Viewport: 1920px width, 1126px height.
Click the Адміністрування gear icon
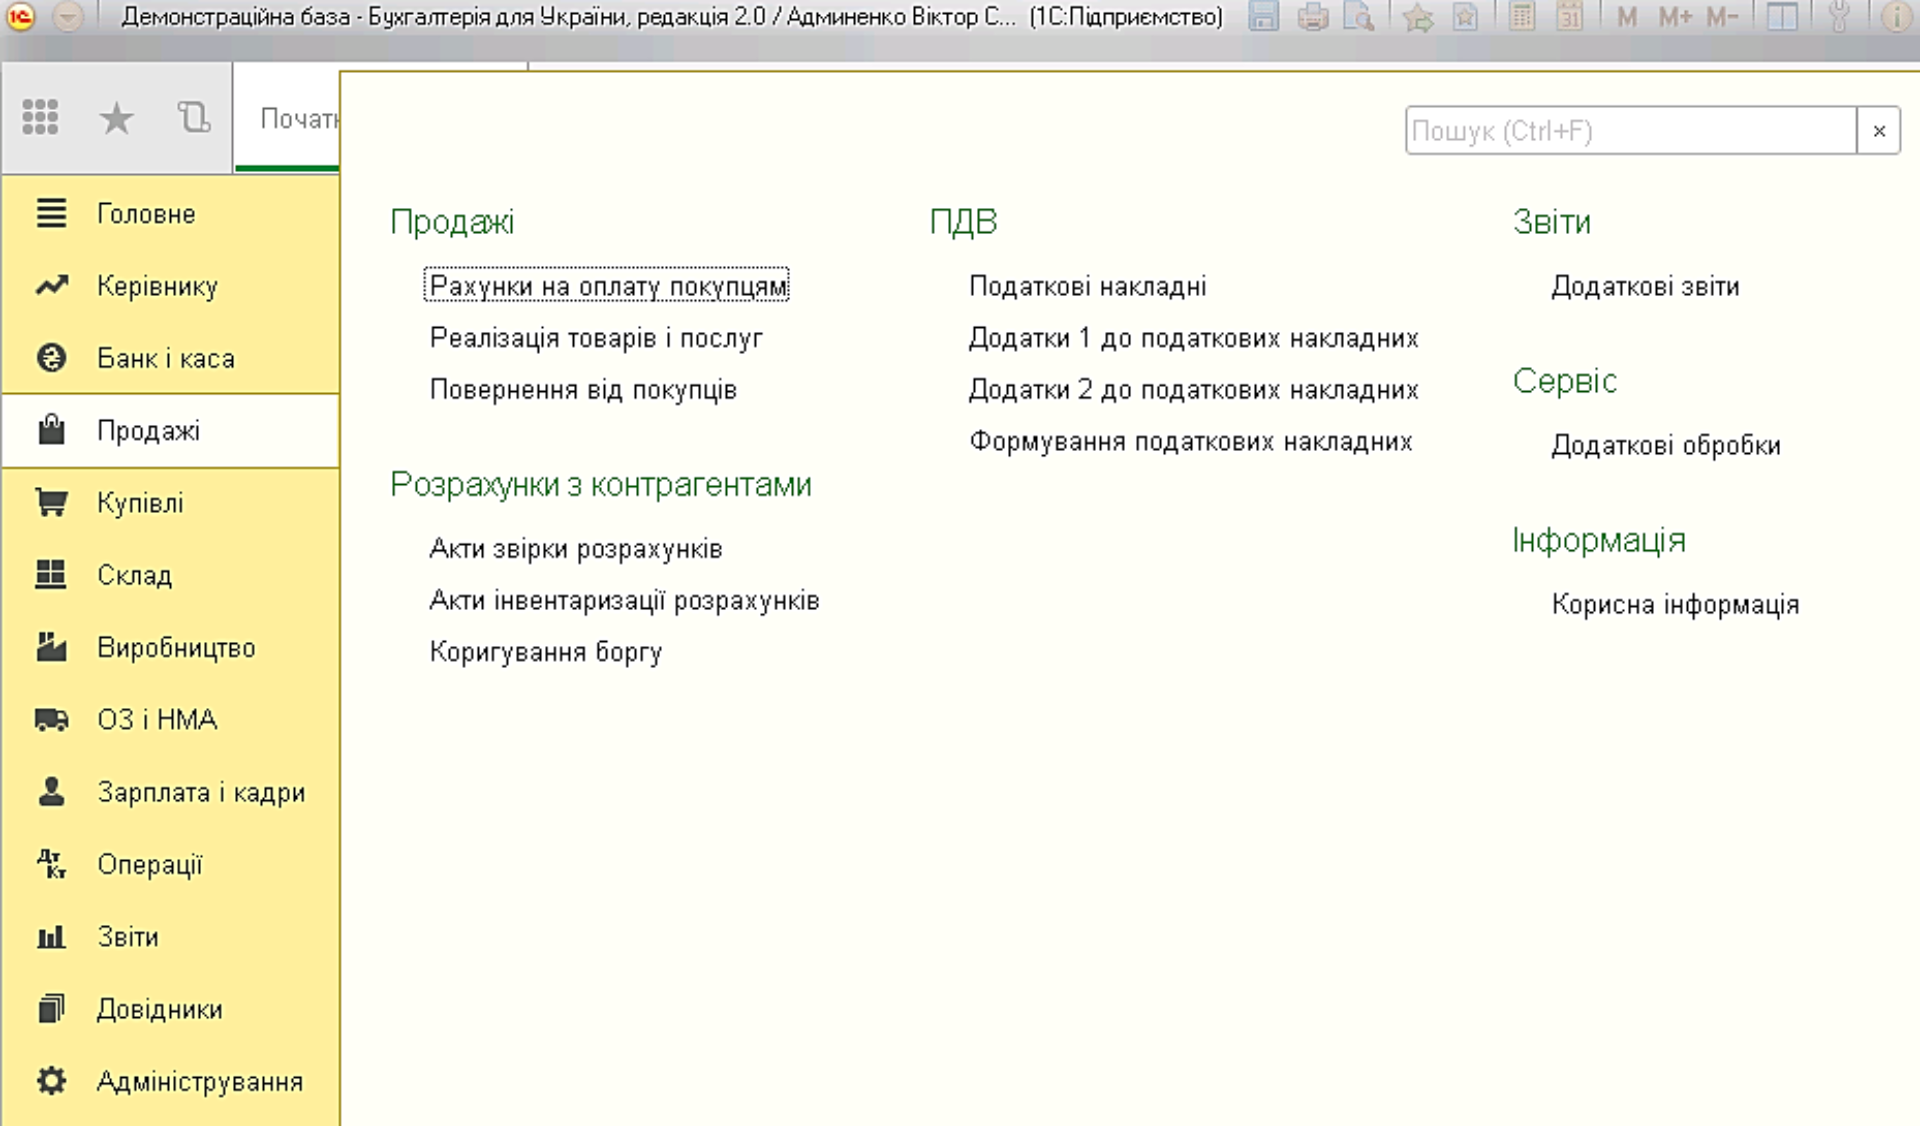pos(51,1081)
